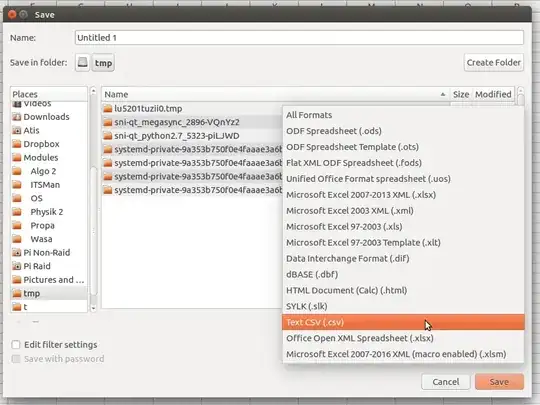540x405 pixels.
Task: Click the sni-qt_megasync folder icon
Action: [x=108, y=122]
